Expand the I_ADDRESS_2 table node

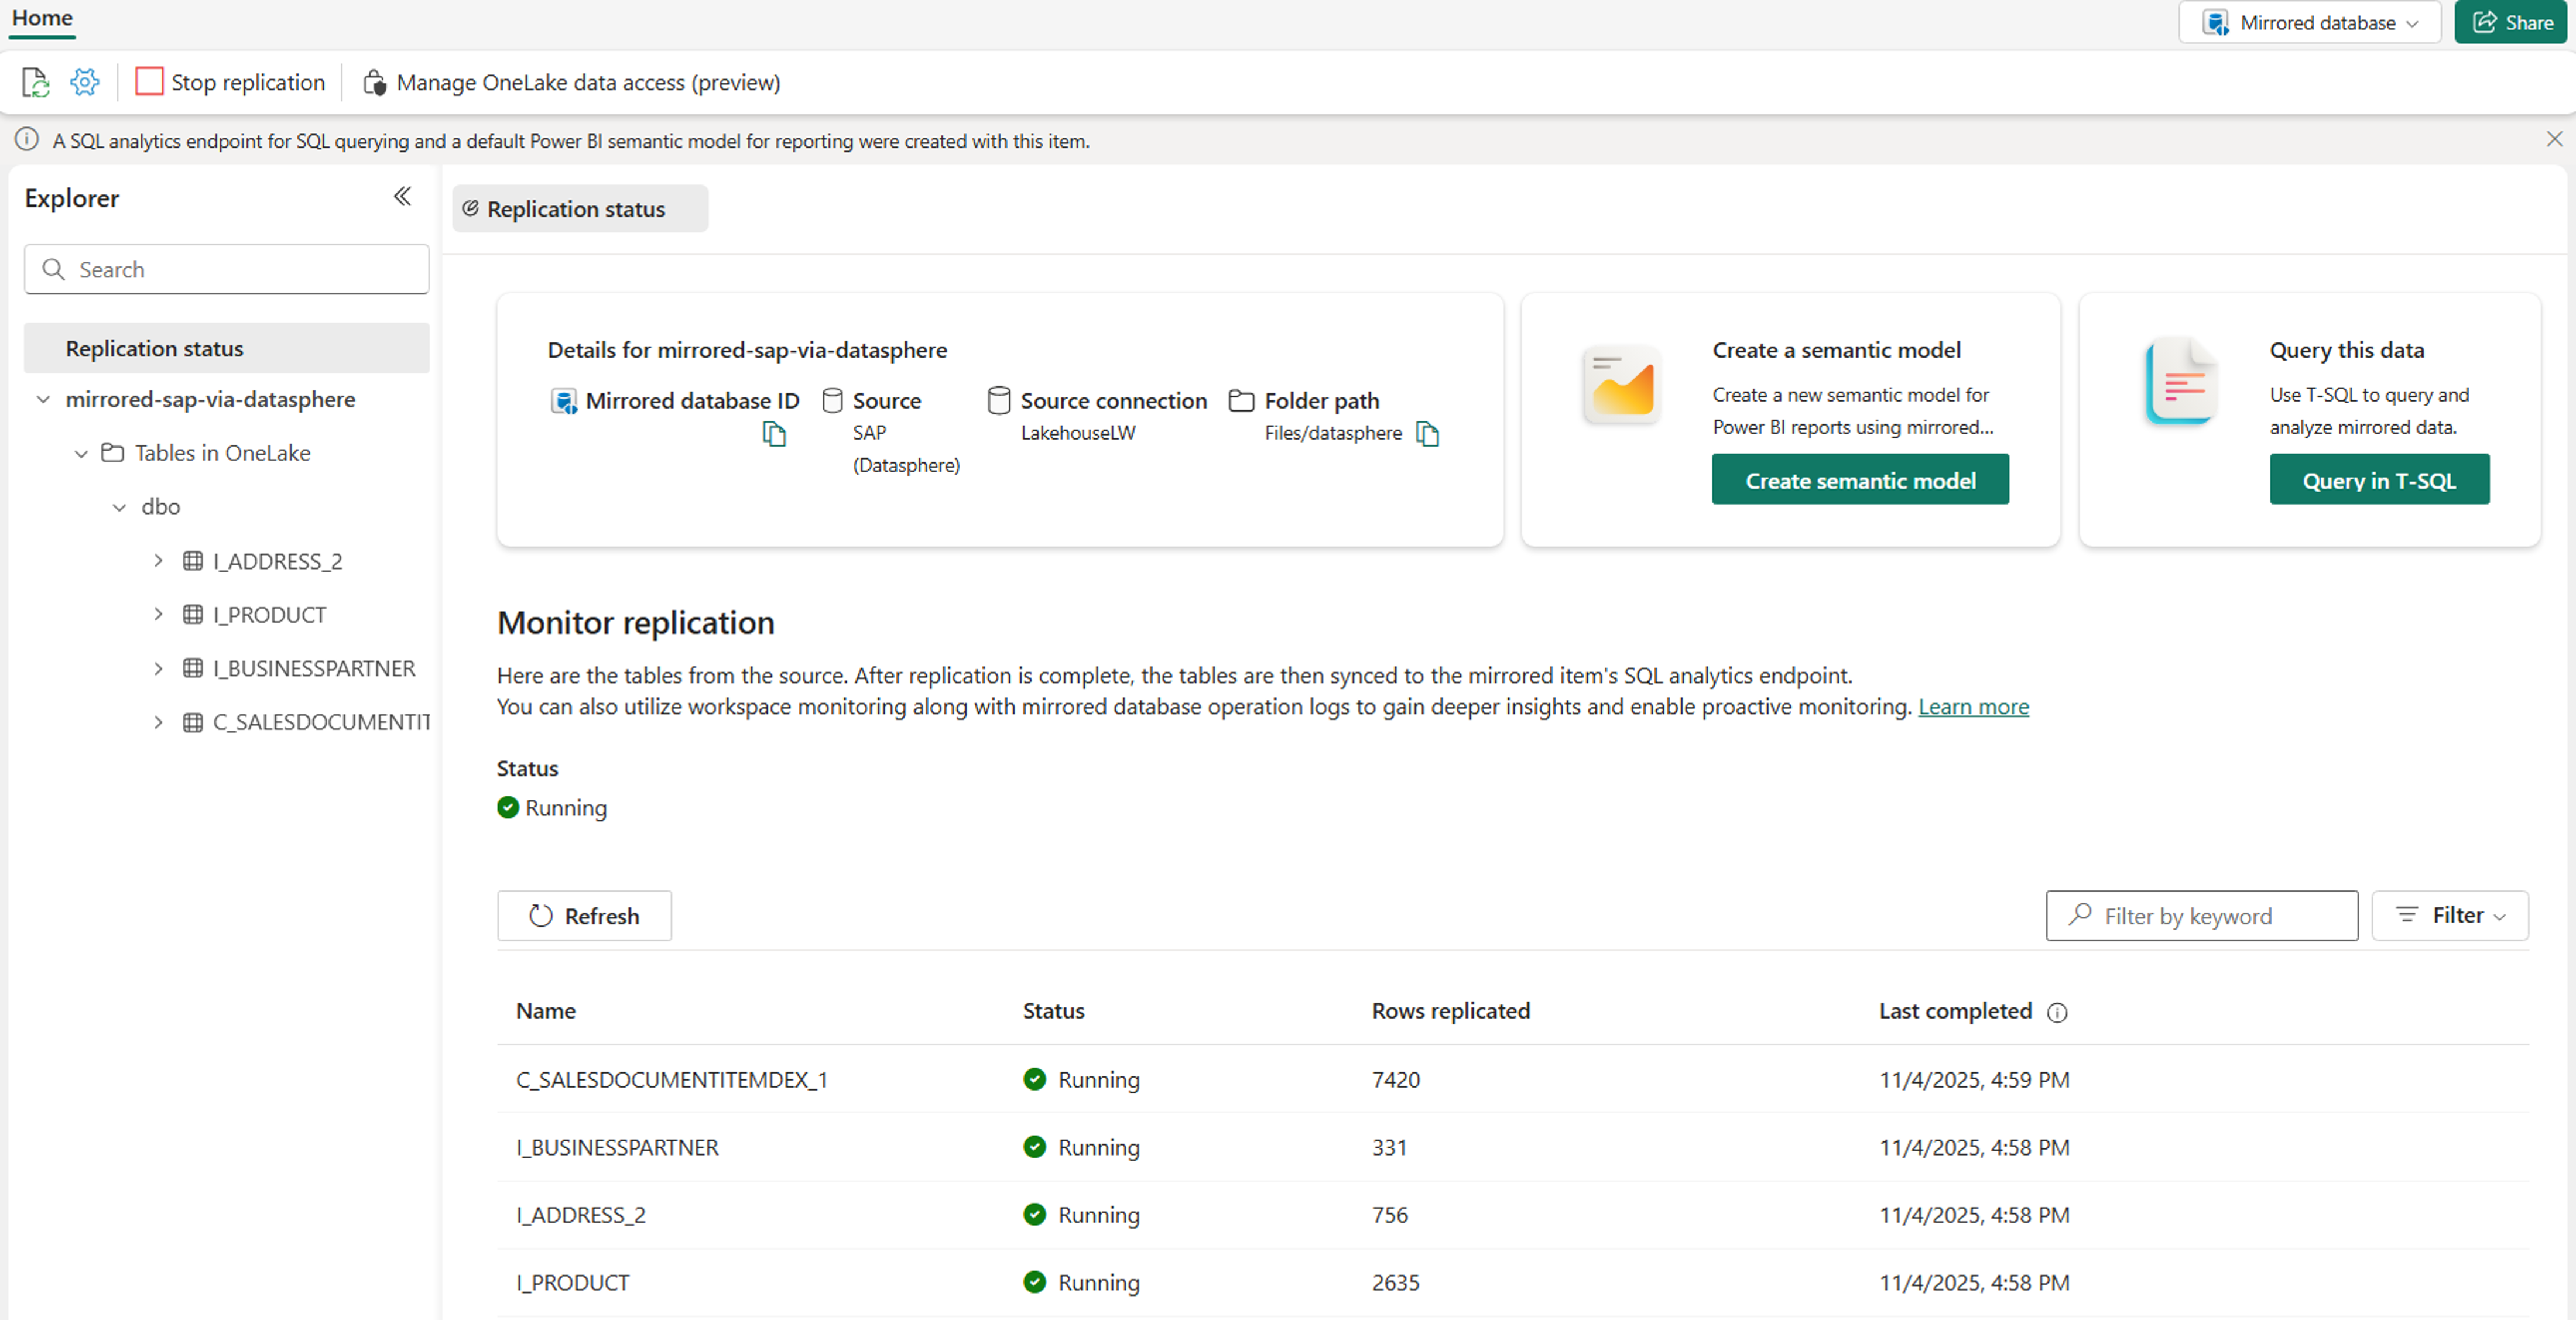(x=158, y=561)
